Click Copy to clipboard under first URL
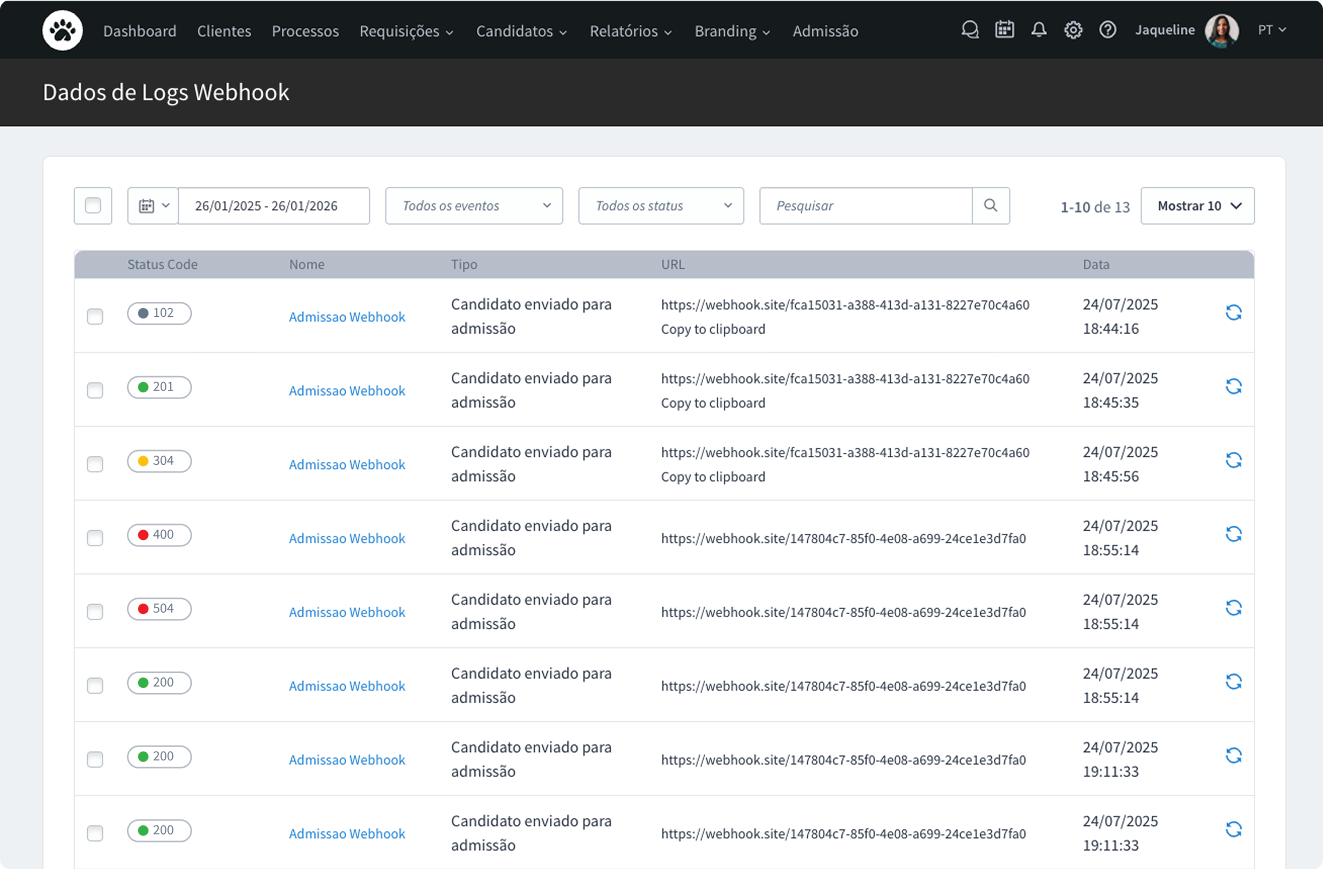1323x869 pixels. pyautogui.click(x=713, y=329)
